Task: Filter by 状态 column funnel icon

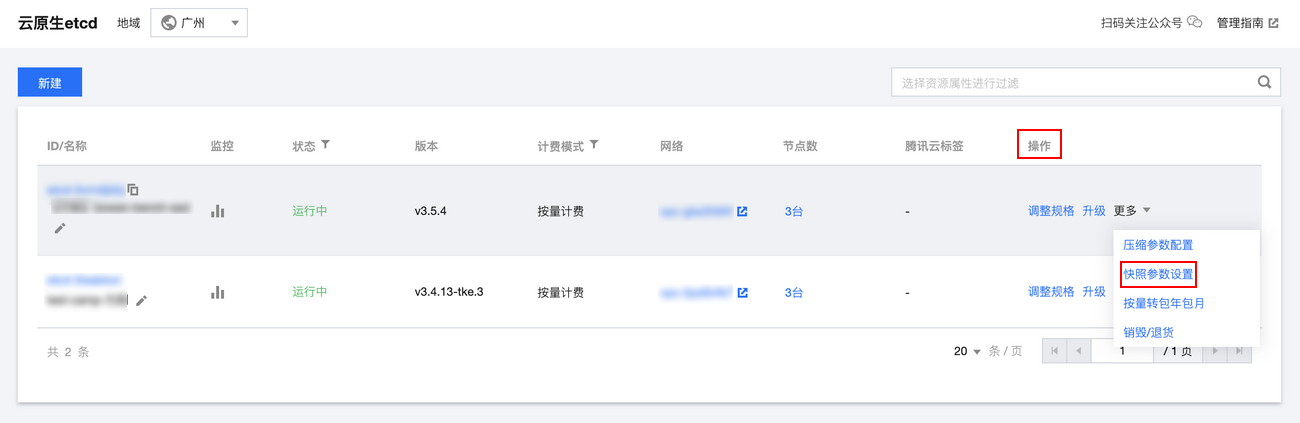Action: pyautogui.click(x=325, y=145)
